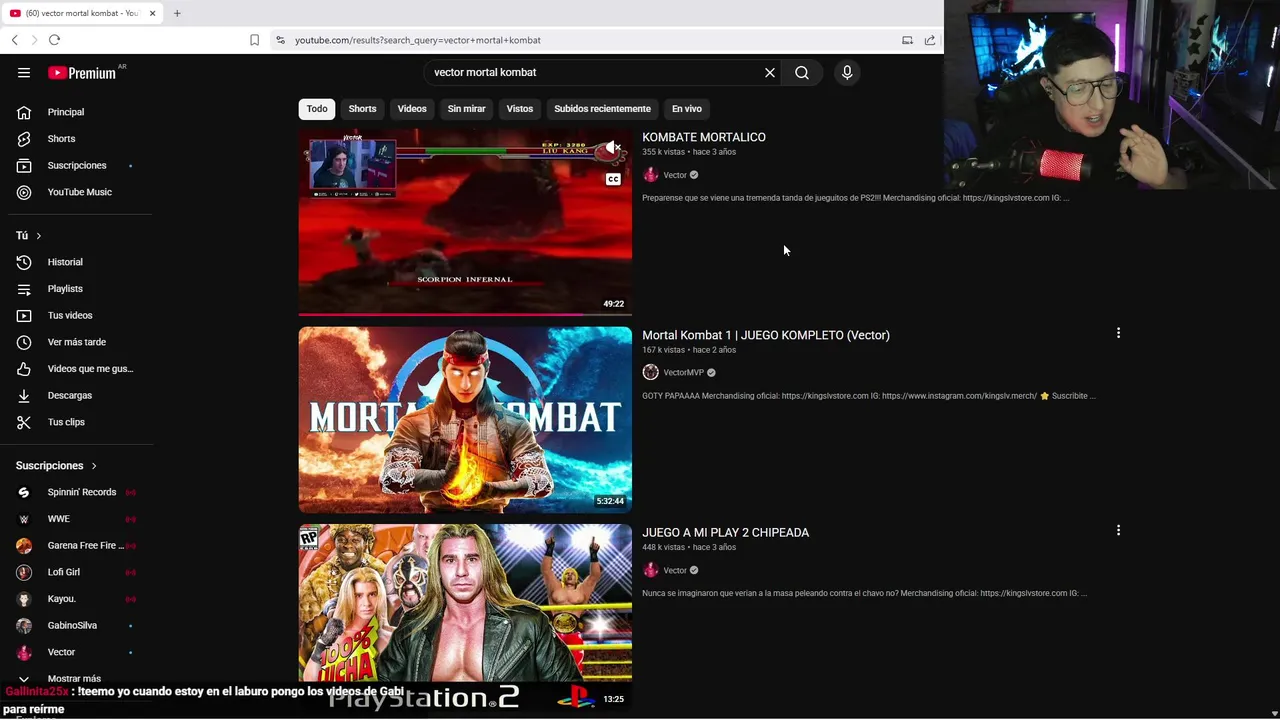
Task: Open the VectorMVP channel link
Action: pos(684,373)
